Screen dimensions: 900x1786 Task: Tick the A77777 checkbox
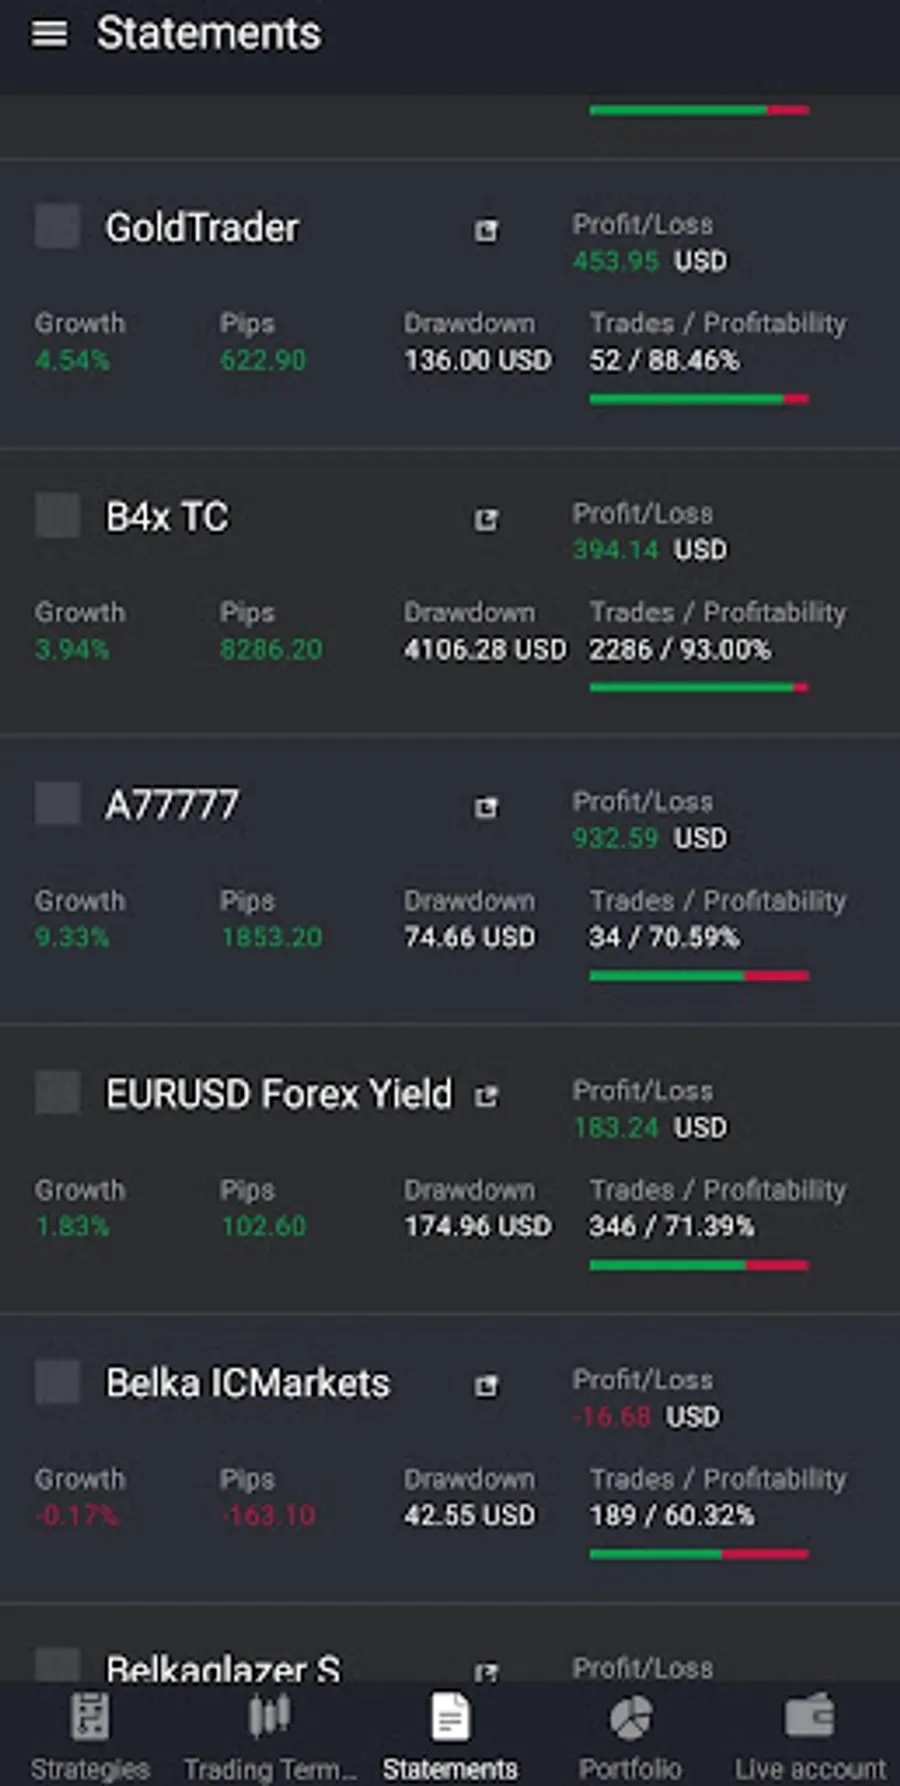57,803
